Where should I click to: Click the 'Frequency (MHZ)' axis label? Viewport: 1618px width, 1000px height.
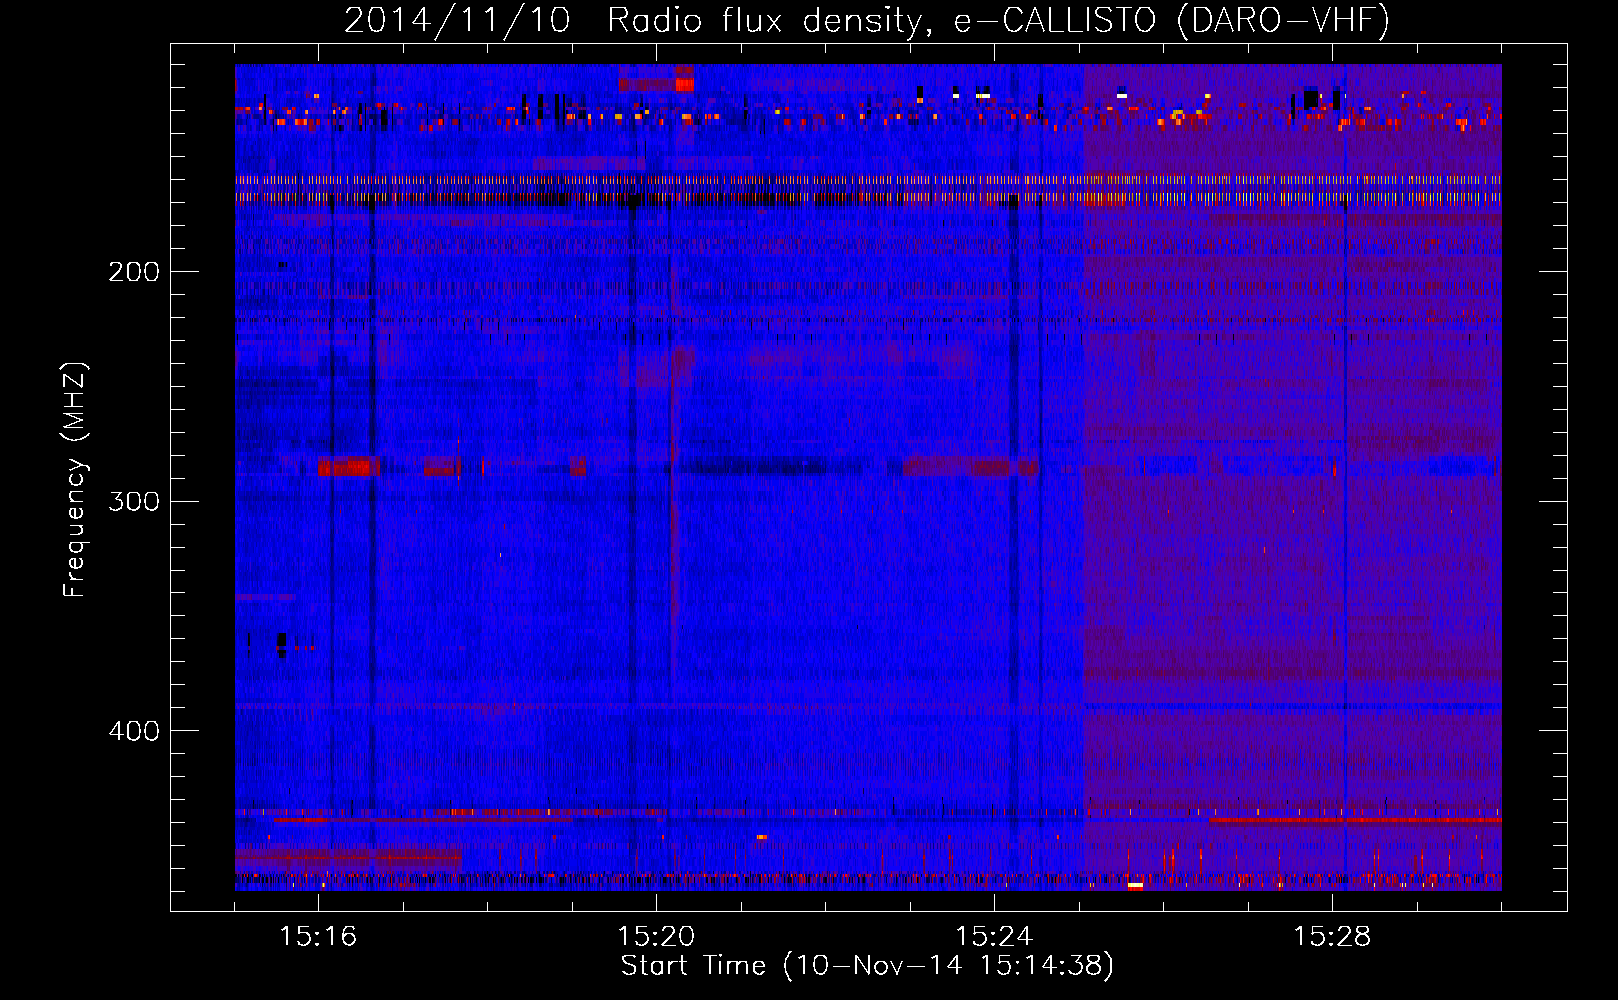tap(75, 480)
